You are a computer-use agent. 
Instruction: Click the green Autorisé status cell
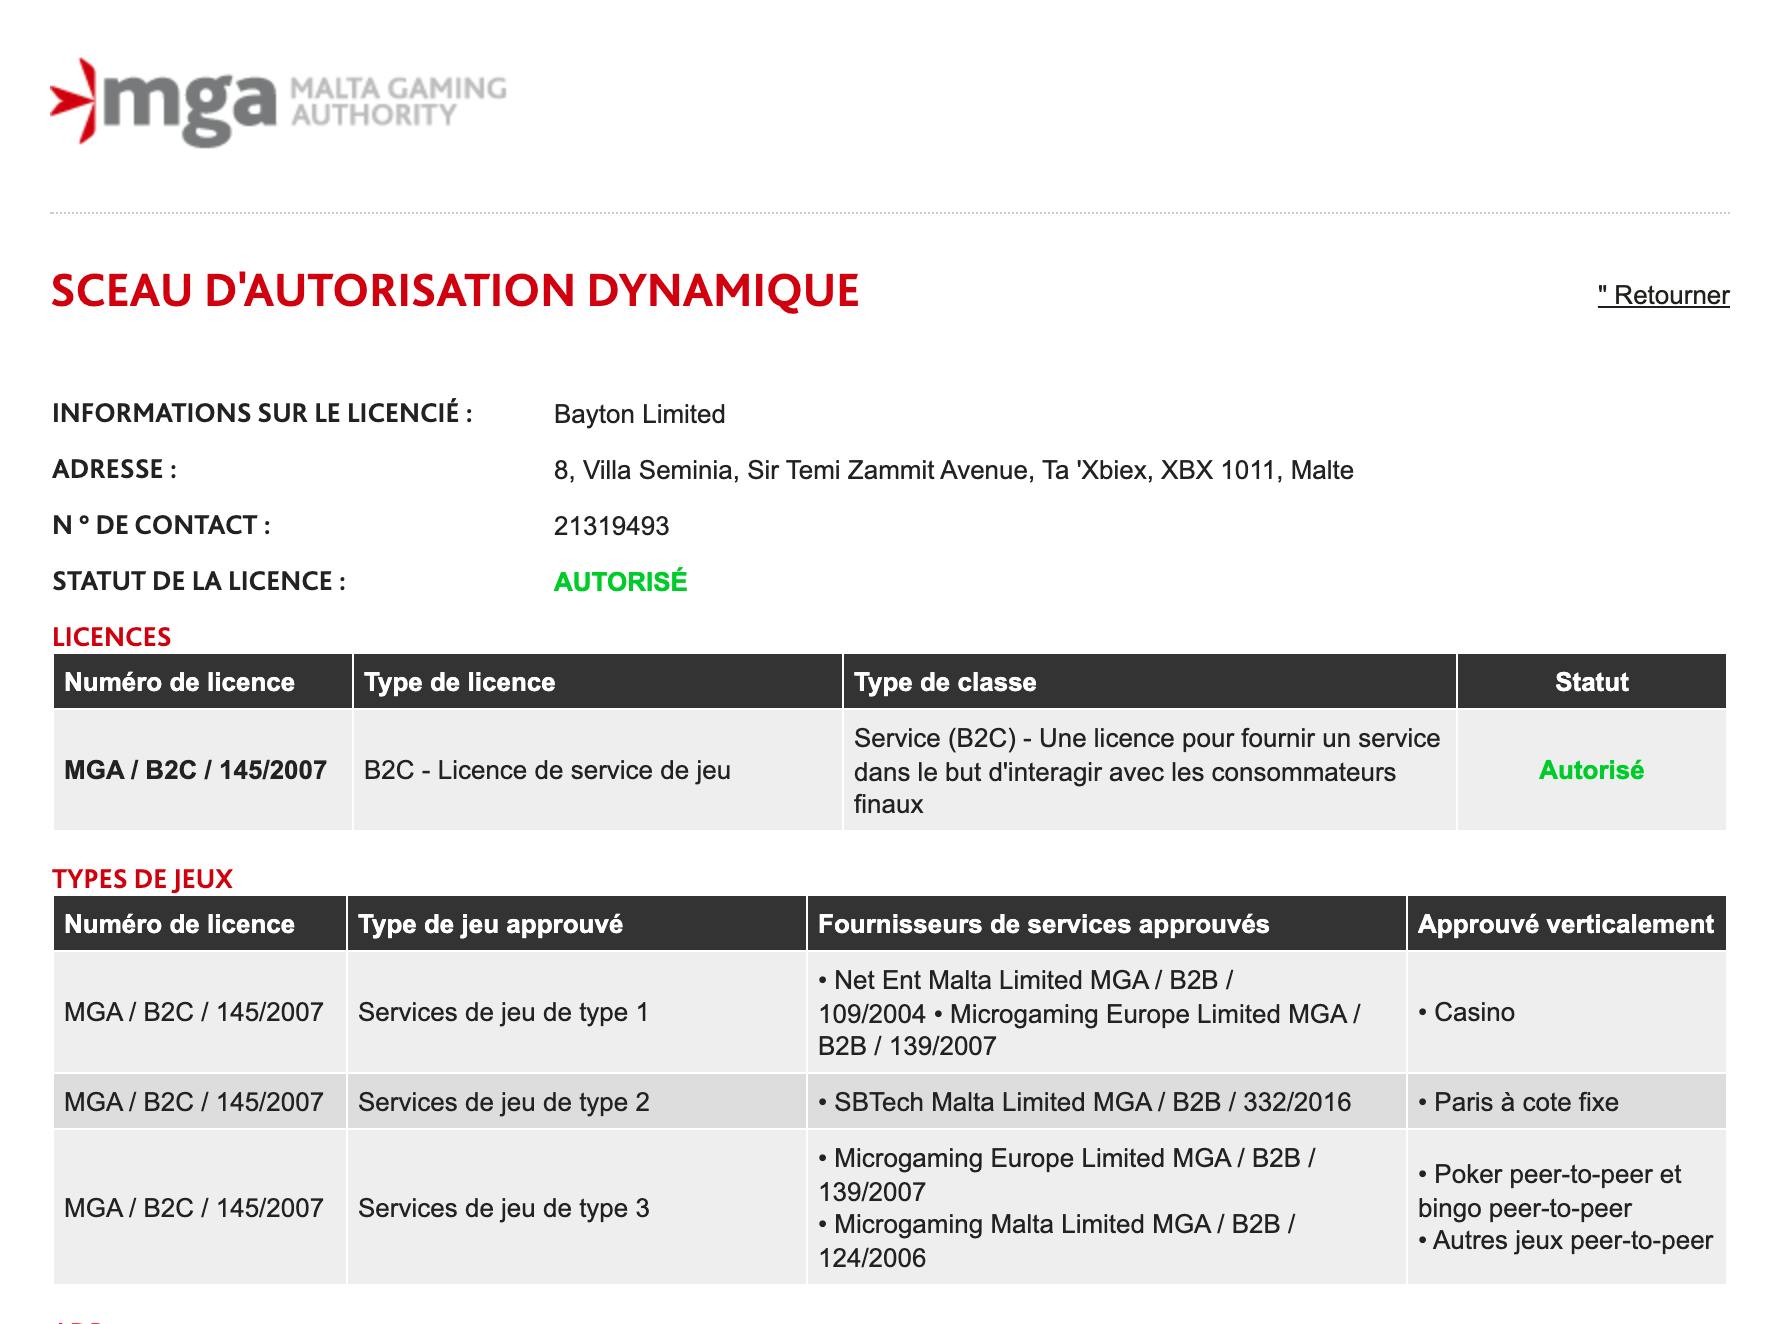point(1592,770)
